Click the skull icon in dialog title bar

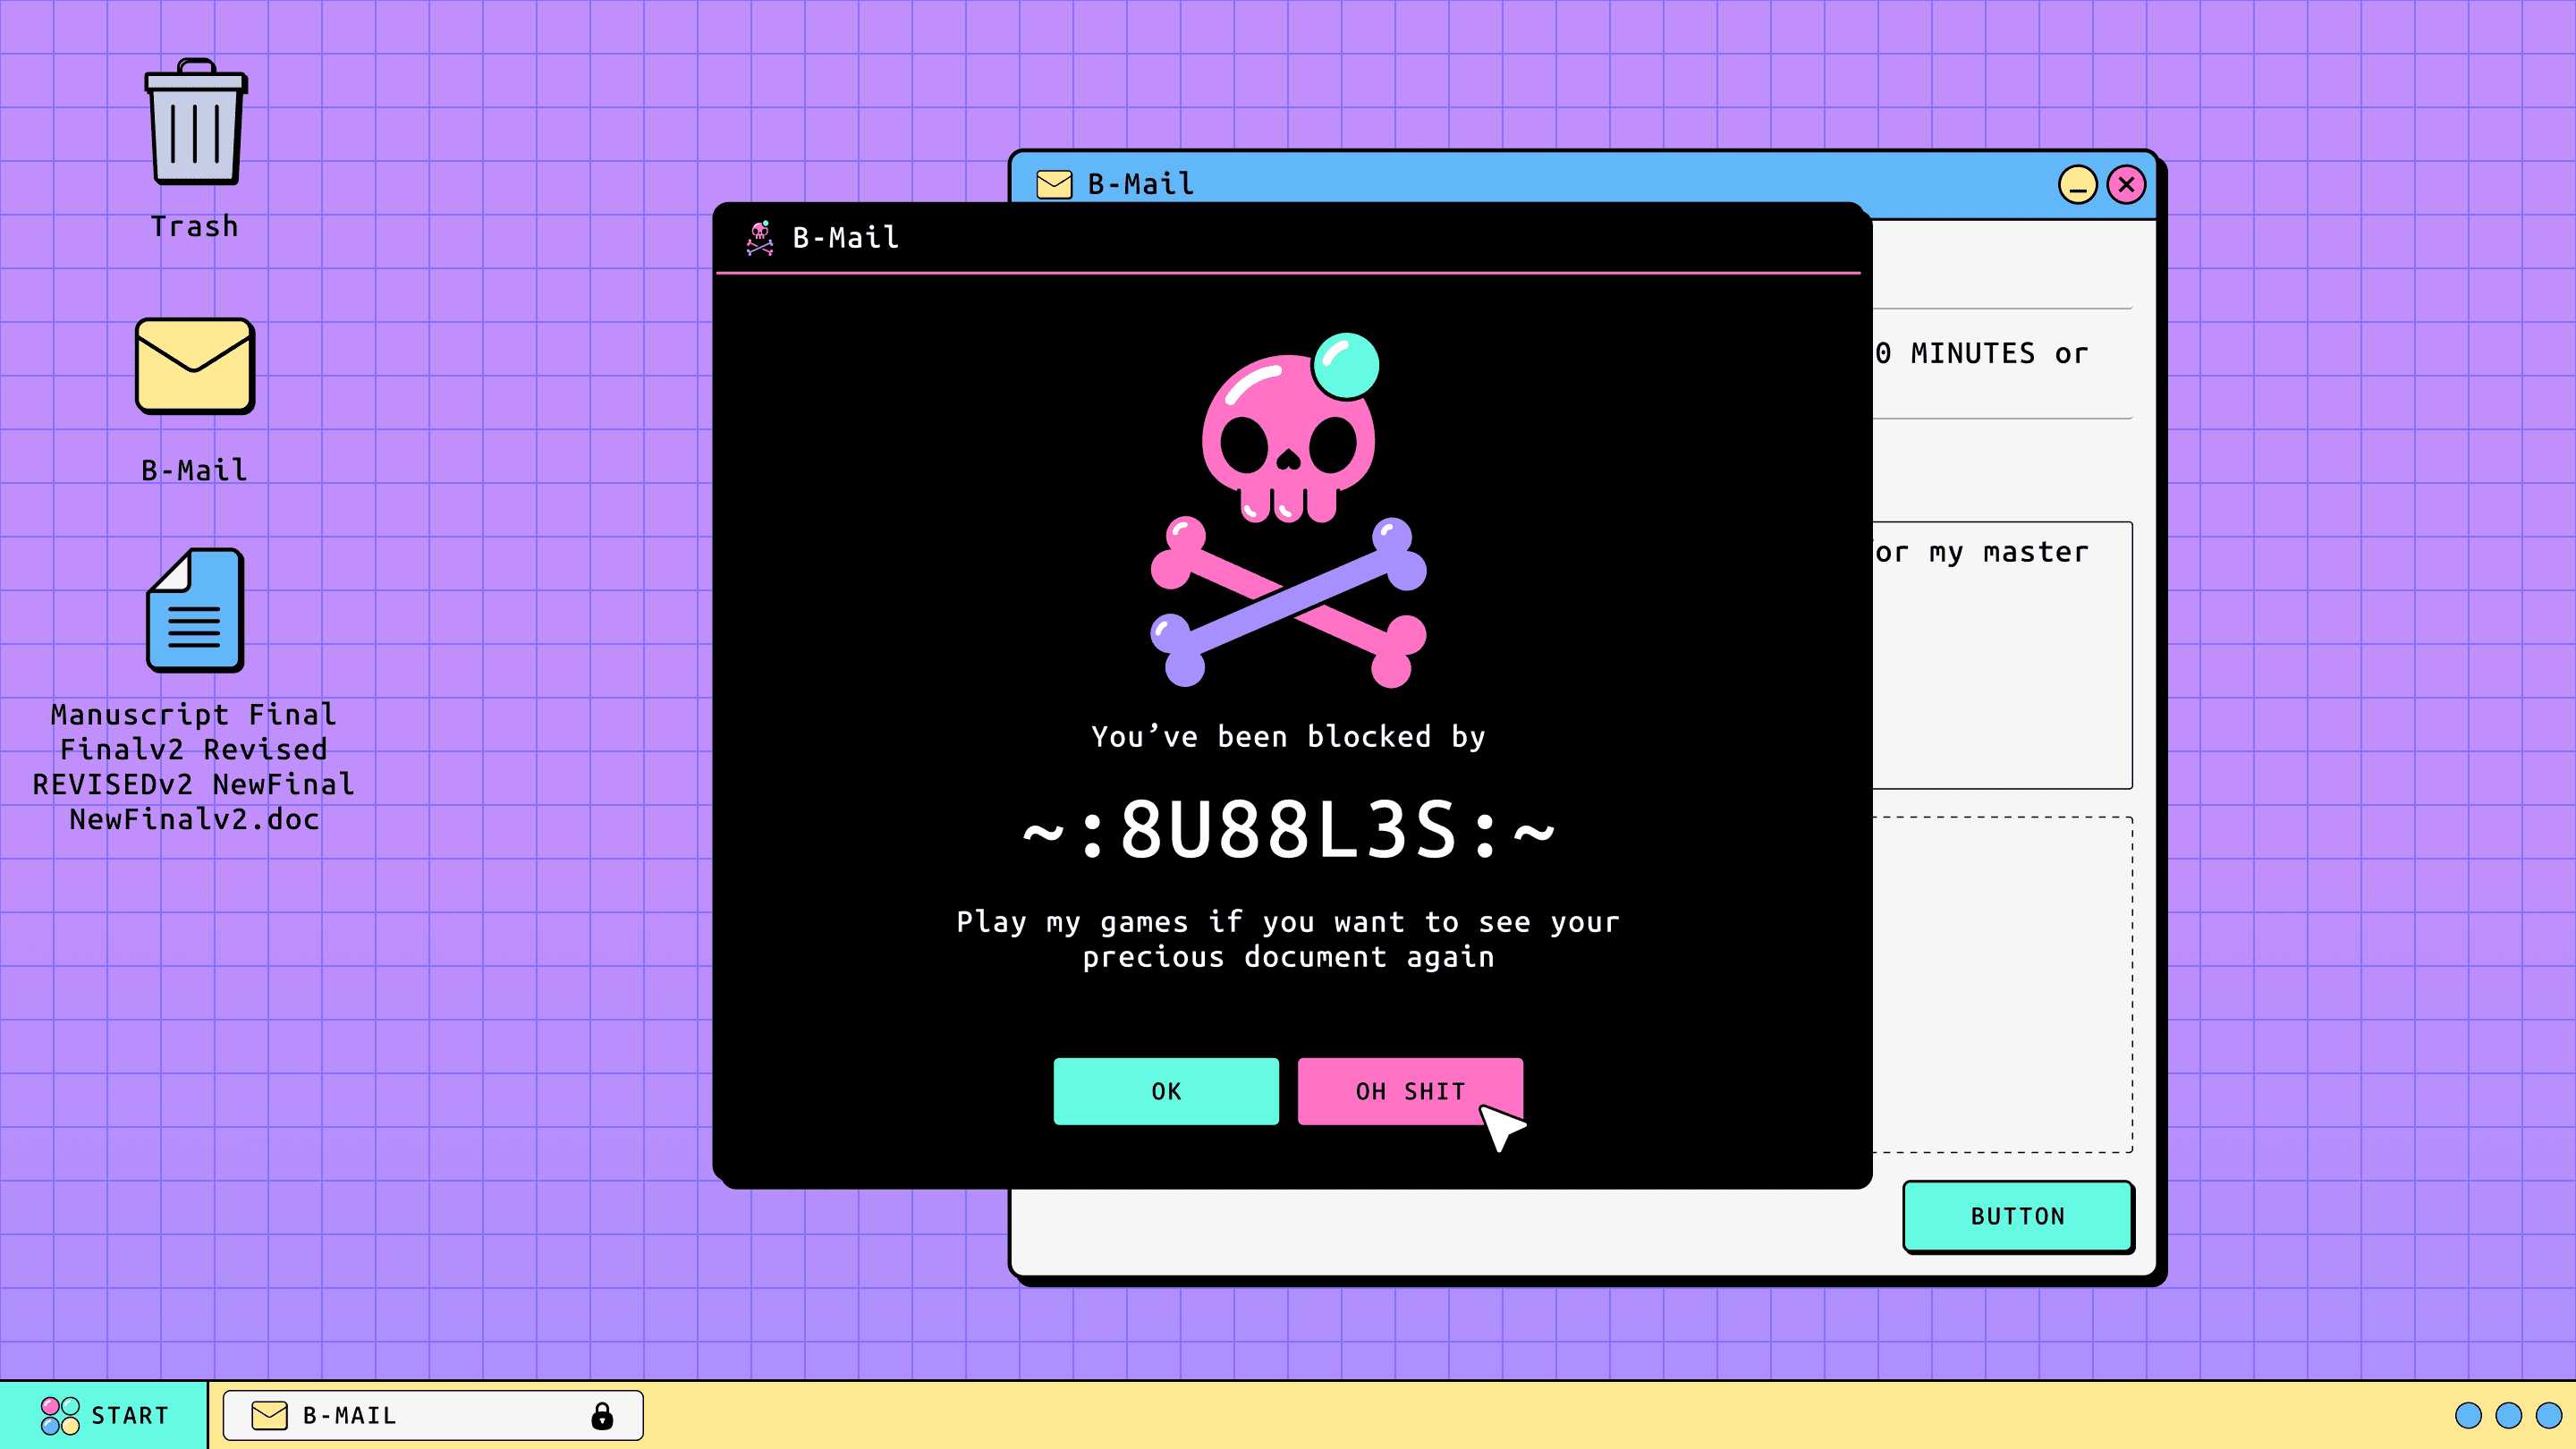760,238
